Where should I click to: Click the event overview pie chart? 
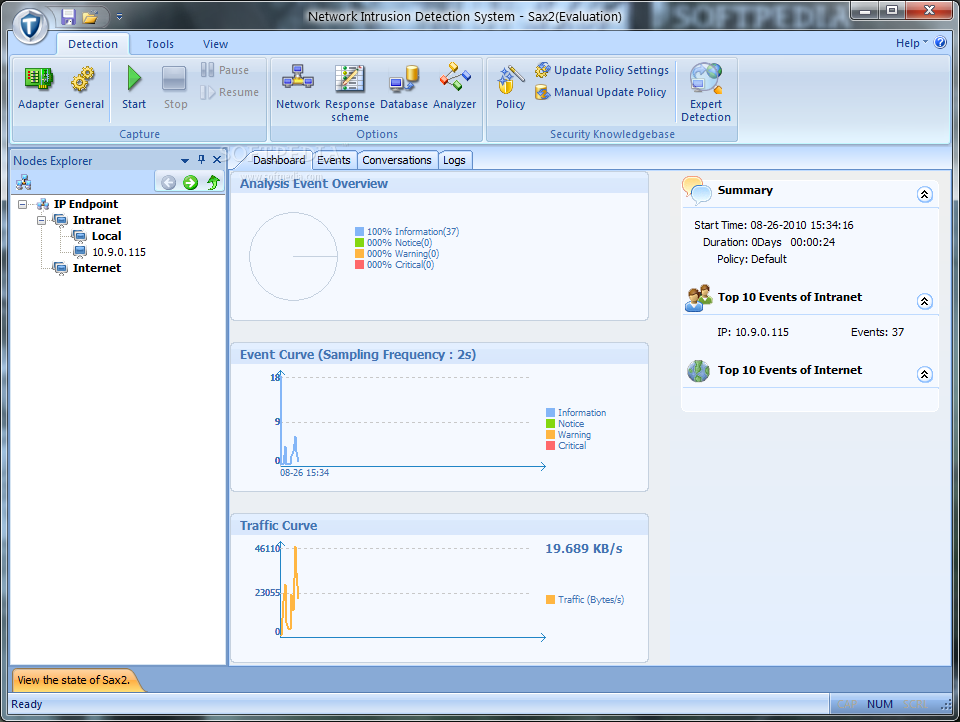(x=293, y=257)
